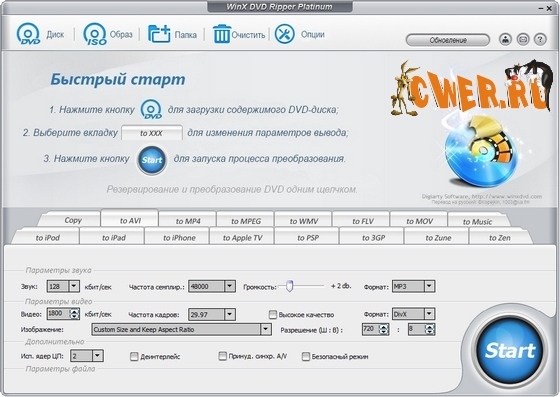
Task: Open Исп. ядер ЦП dropdown
Action: 87,356
